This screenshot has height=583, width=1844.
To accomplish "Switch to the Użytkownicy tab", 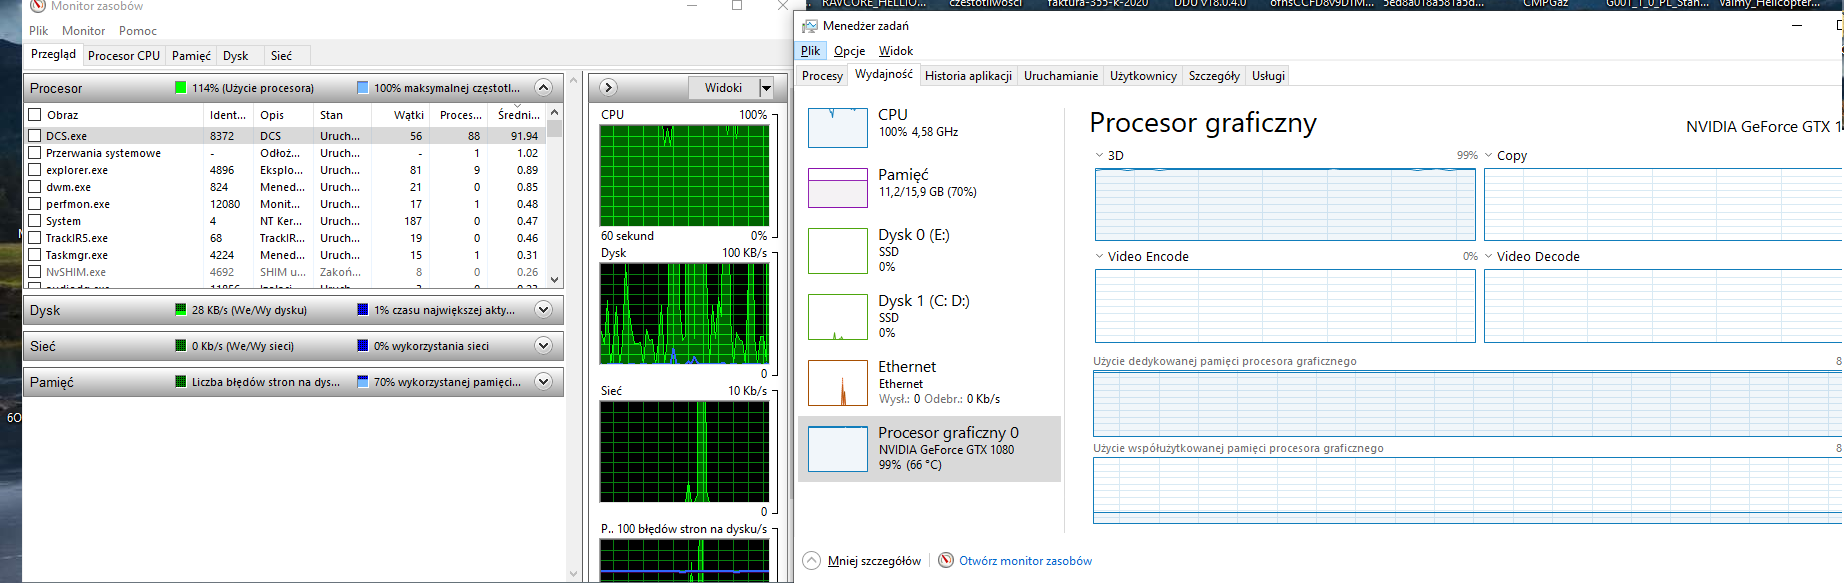I will click(x=1143, y=76).
